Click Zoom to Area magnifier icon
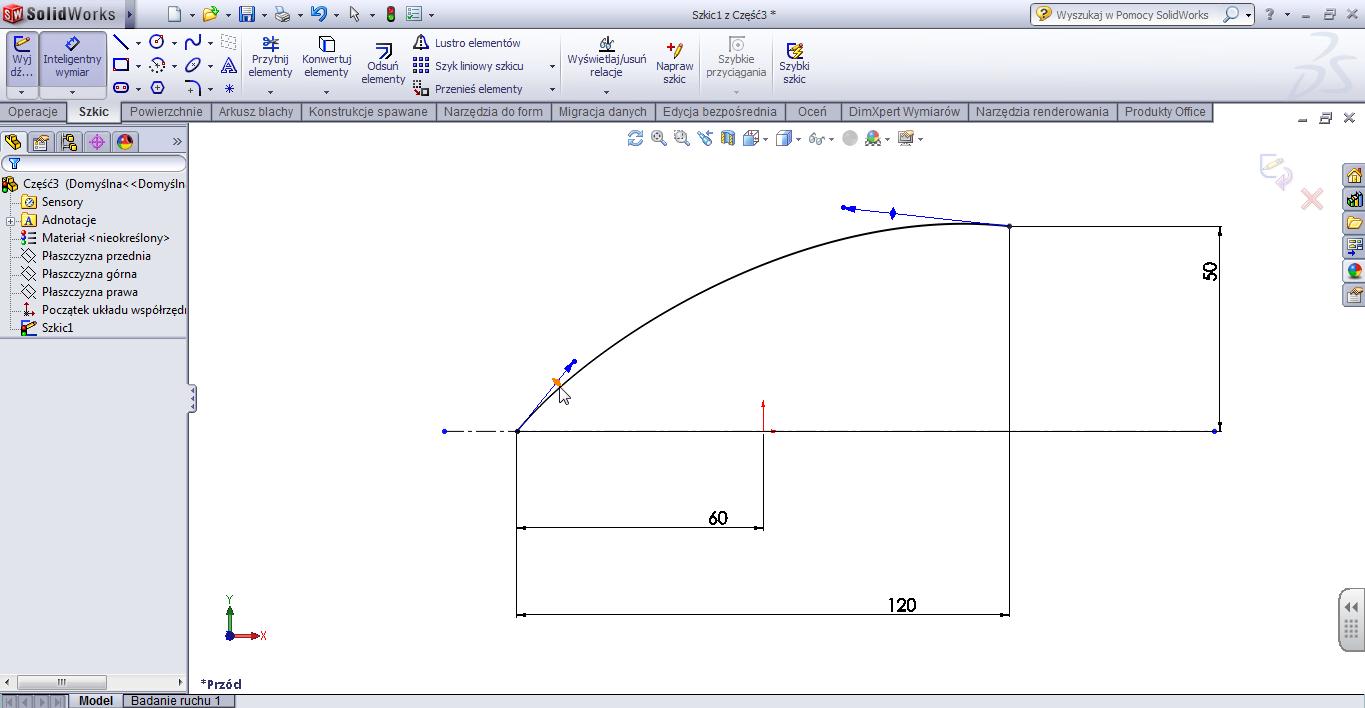Viewport: 1365px width, 708px height. [682, 138]
